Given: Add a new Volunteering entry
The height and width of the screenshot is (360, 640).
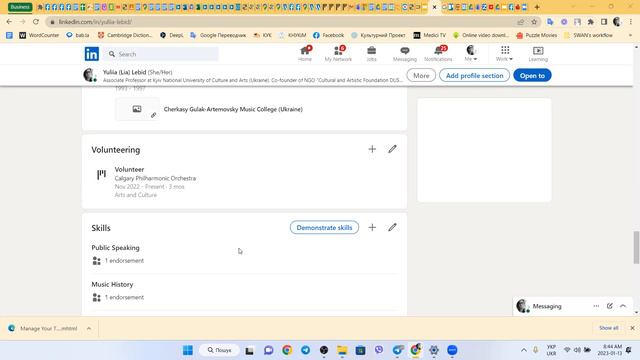Looking at the screenshot, I should [372, 149].
